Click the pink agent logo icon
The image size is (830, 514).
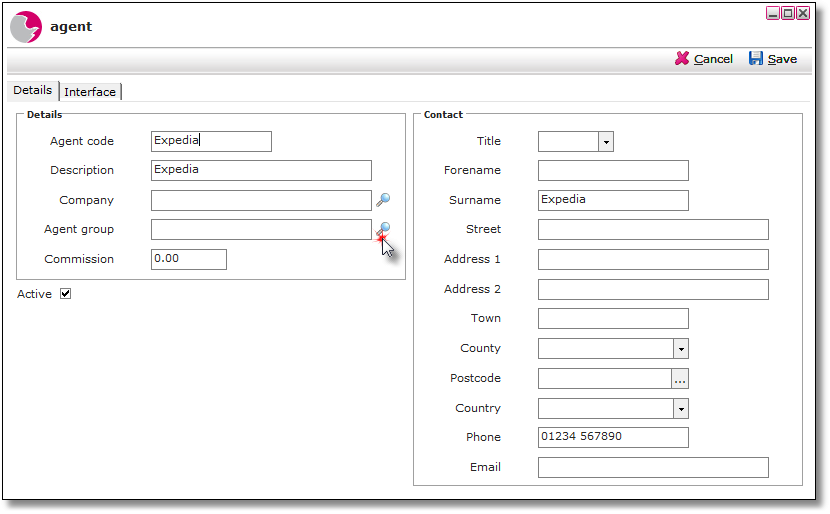point(26,27)
